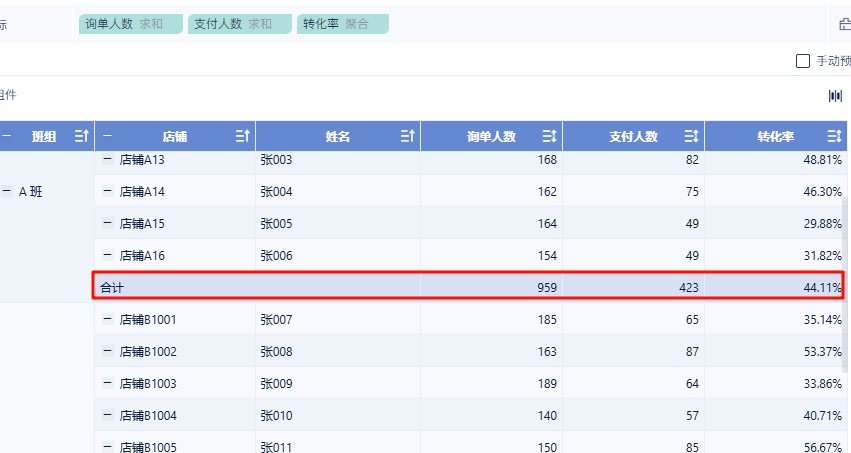Enable the 手动预览 checkbox
The height and width of the screenshot is (453, 851).
803,61
